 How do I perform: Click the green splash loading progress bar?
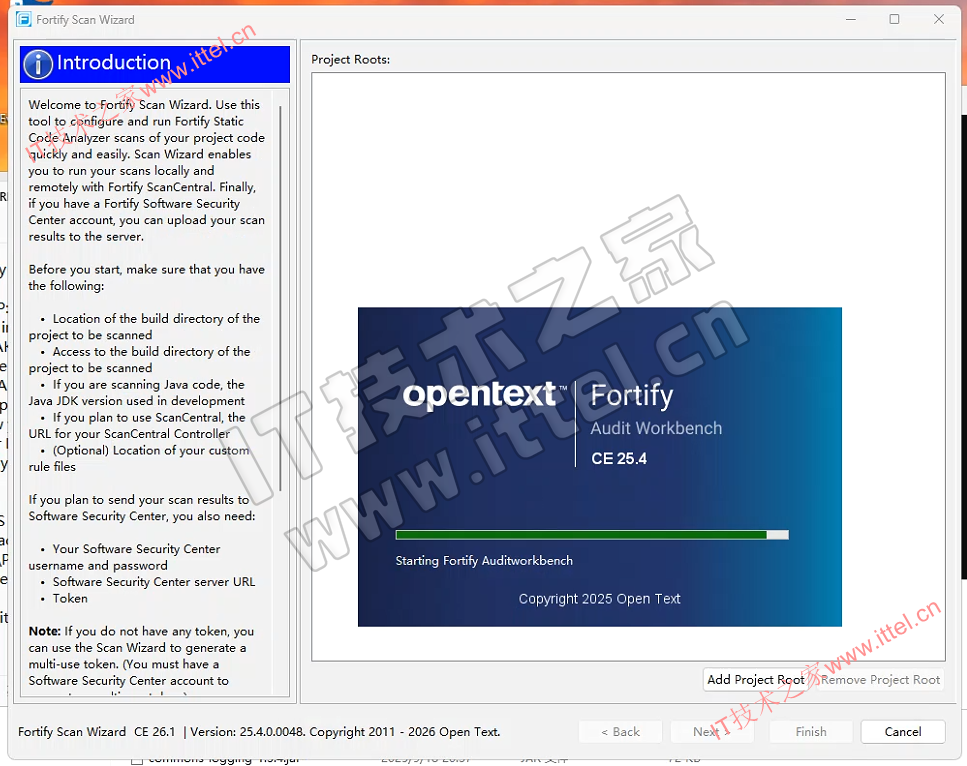581,535
